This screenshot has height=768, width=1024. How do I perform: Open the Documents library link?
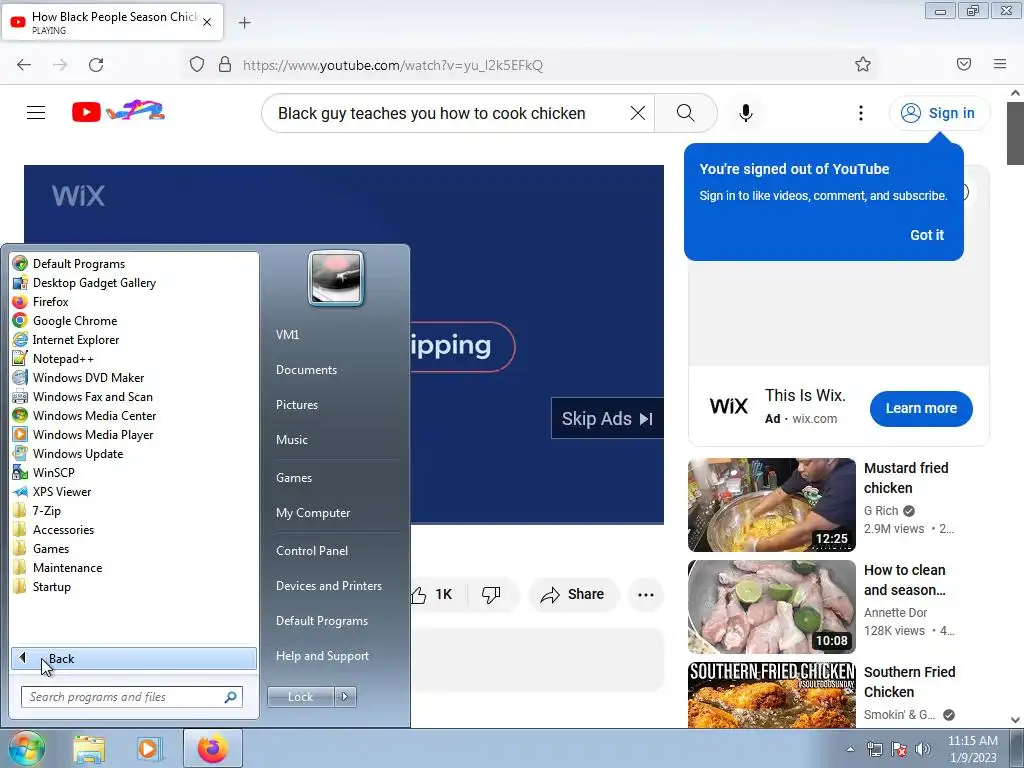pos(306,370)
